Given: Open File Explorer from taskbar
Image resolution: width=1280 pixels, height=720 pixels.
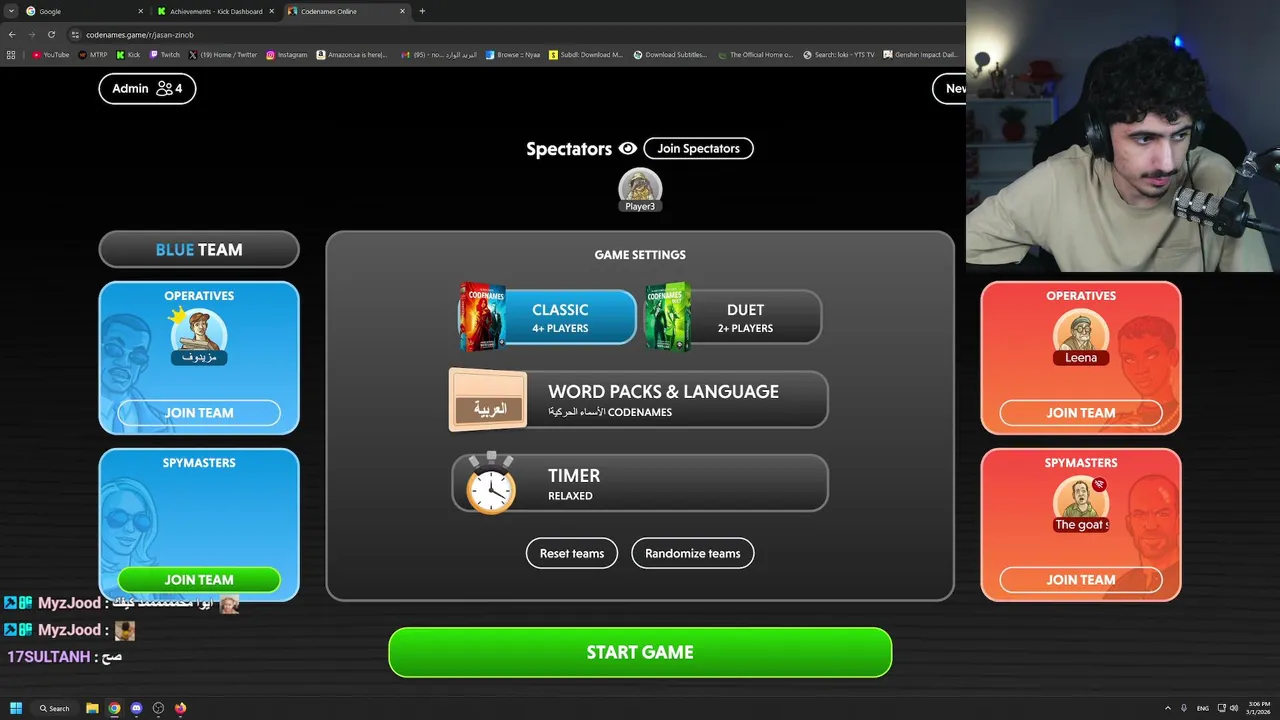Looking at the screenshot, I should (92, 708).
